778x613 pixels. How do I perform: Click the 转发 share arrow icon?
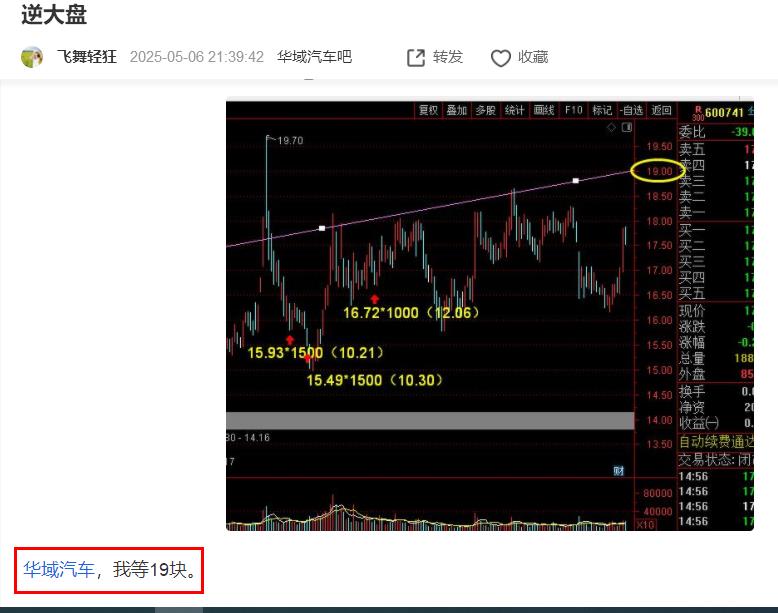416,58
